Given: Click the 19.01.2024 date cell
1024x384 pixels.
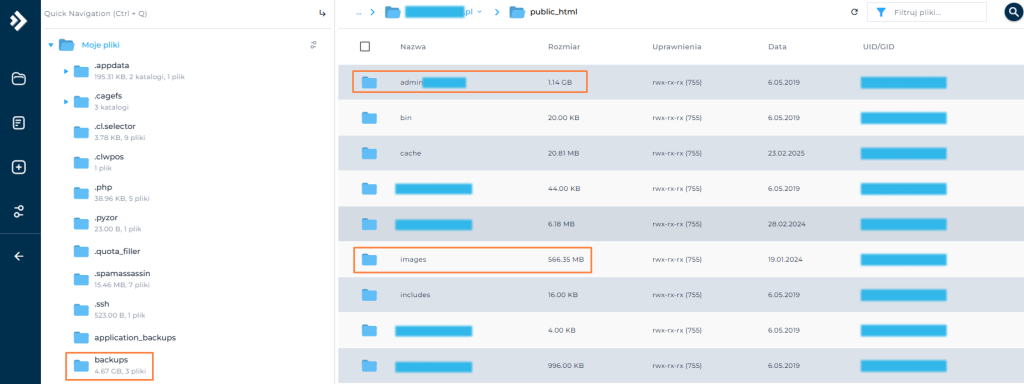Looking at the screenshot, I should click(x=786, y=259).
